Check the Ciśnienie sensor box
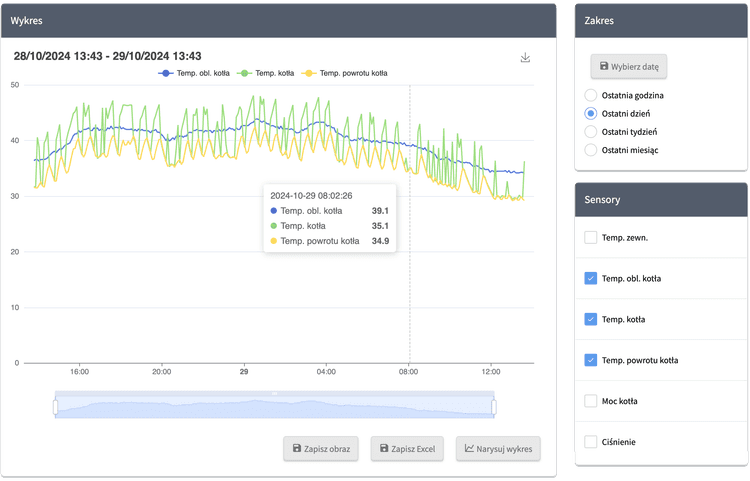Viewport: 750px width, 481px height. click(x=591, y=442)
